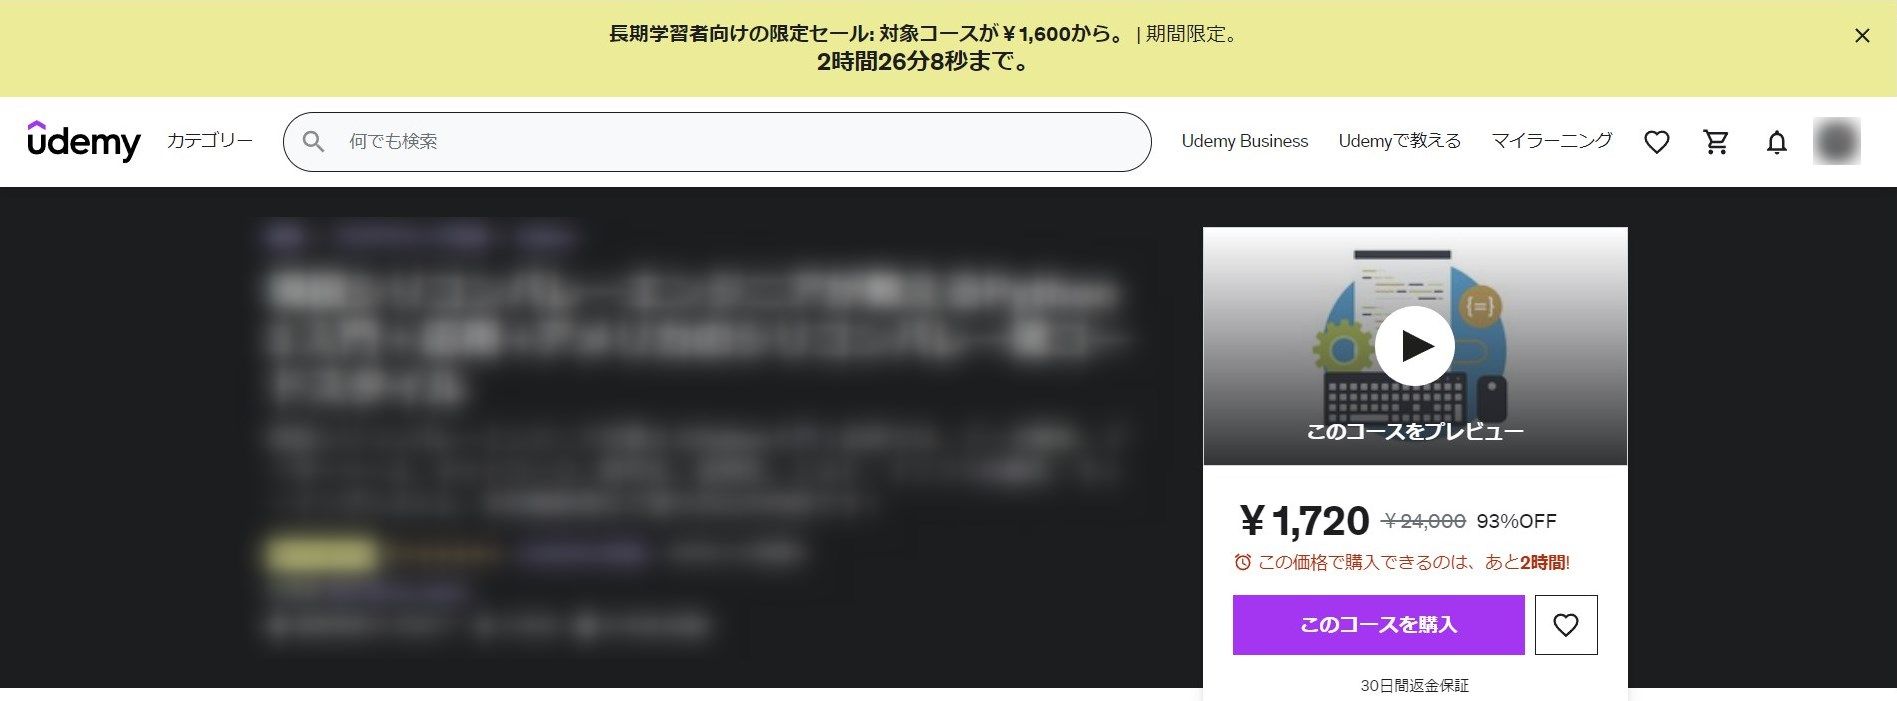The image size is (1897, 701).
Task: Open the カテゴリー menu
Action: click(210, 141)
